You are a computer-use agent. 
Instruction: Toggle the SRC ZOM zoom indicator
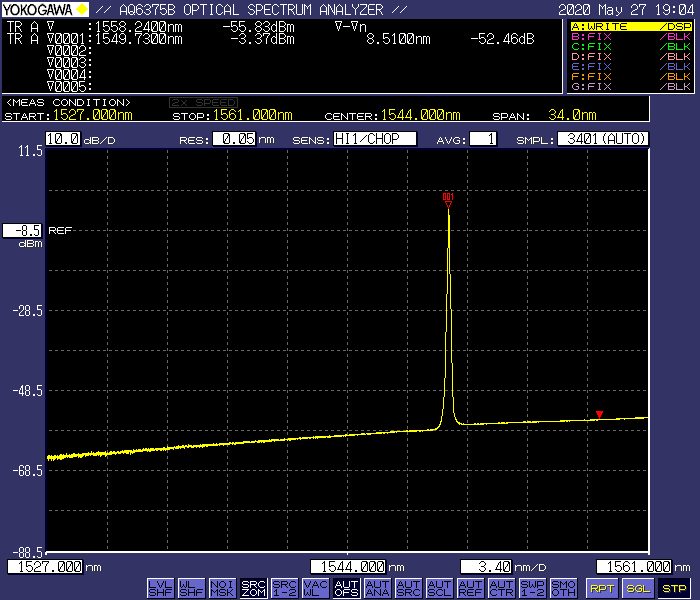pyautogui.click(x=254, y=588)
